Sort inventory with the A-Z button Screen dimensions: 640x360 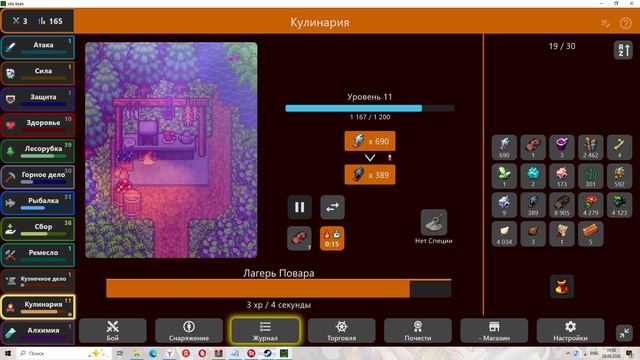pyautogui.click(x=623, y=50)
